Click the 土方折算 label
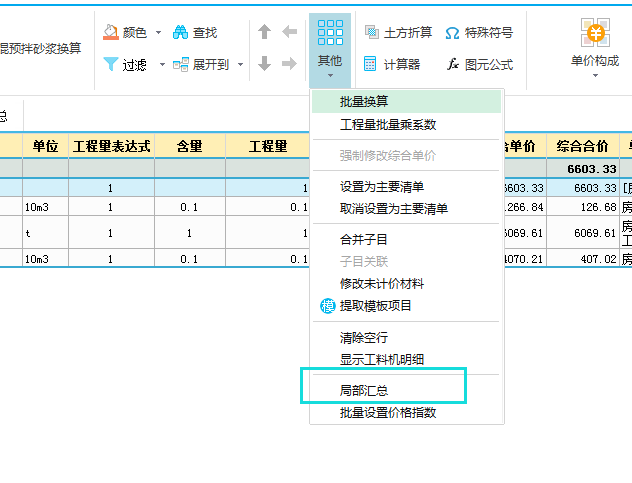632x483 pixels. pyautogui.click(x=408, y=32)
